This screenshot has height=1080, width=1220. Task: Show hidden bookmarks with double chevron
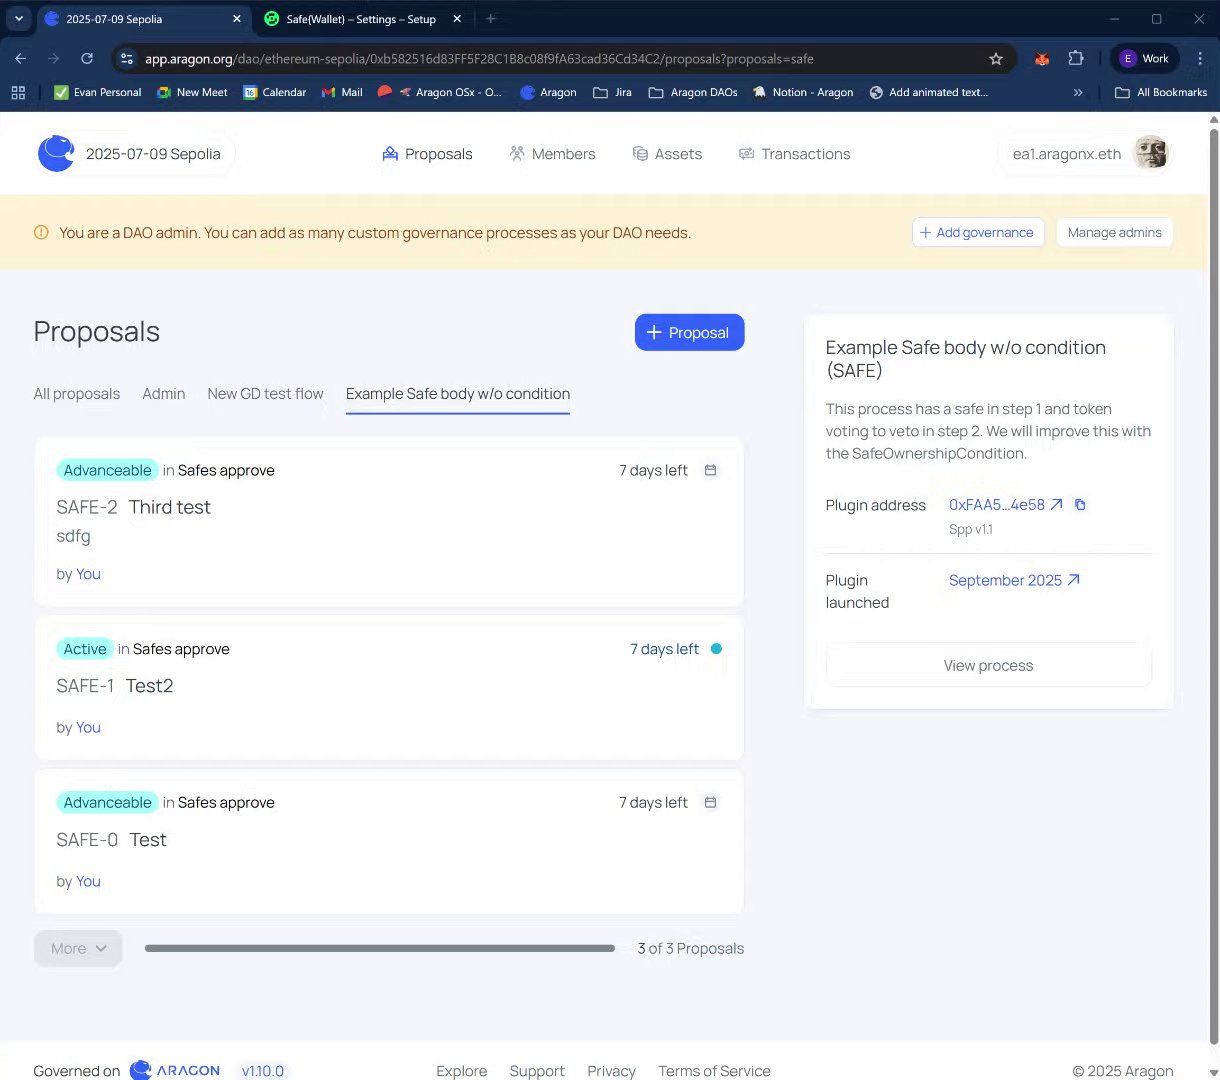pos(1078,92)
